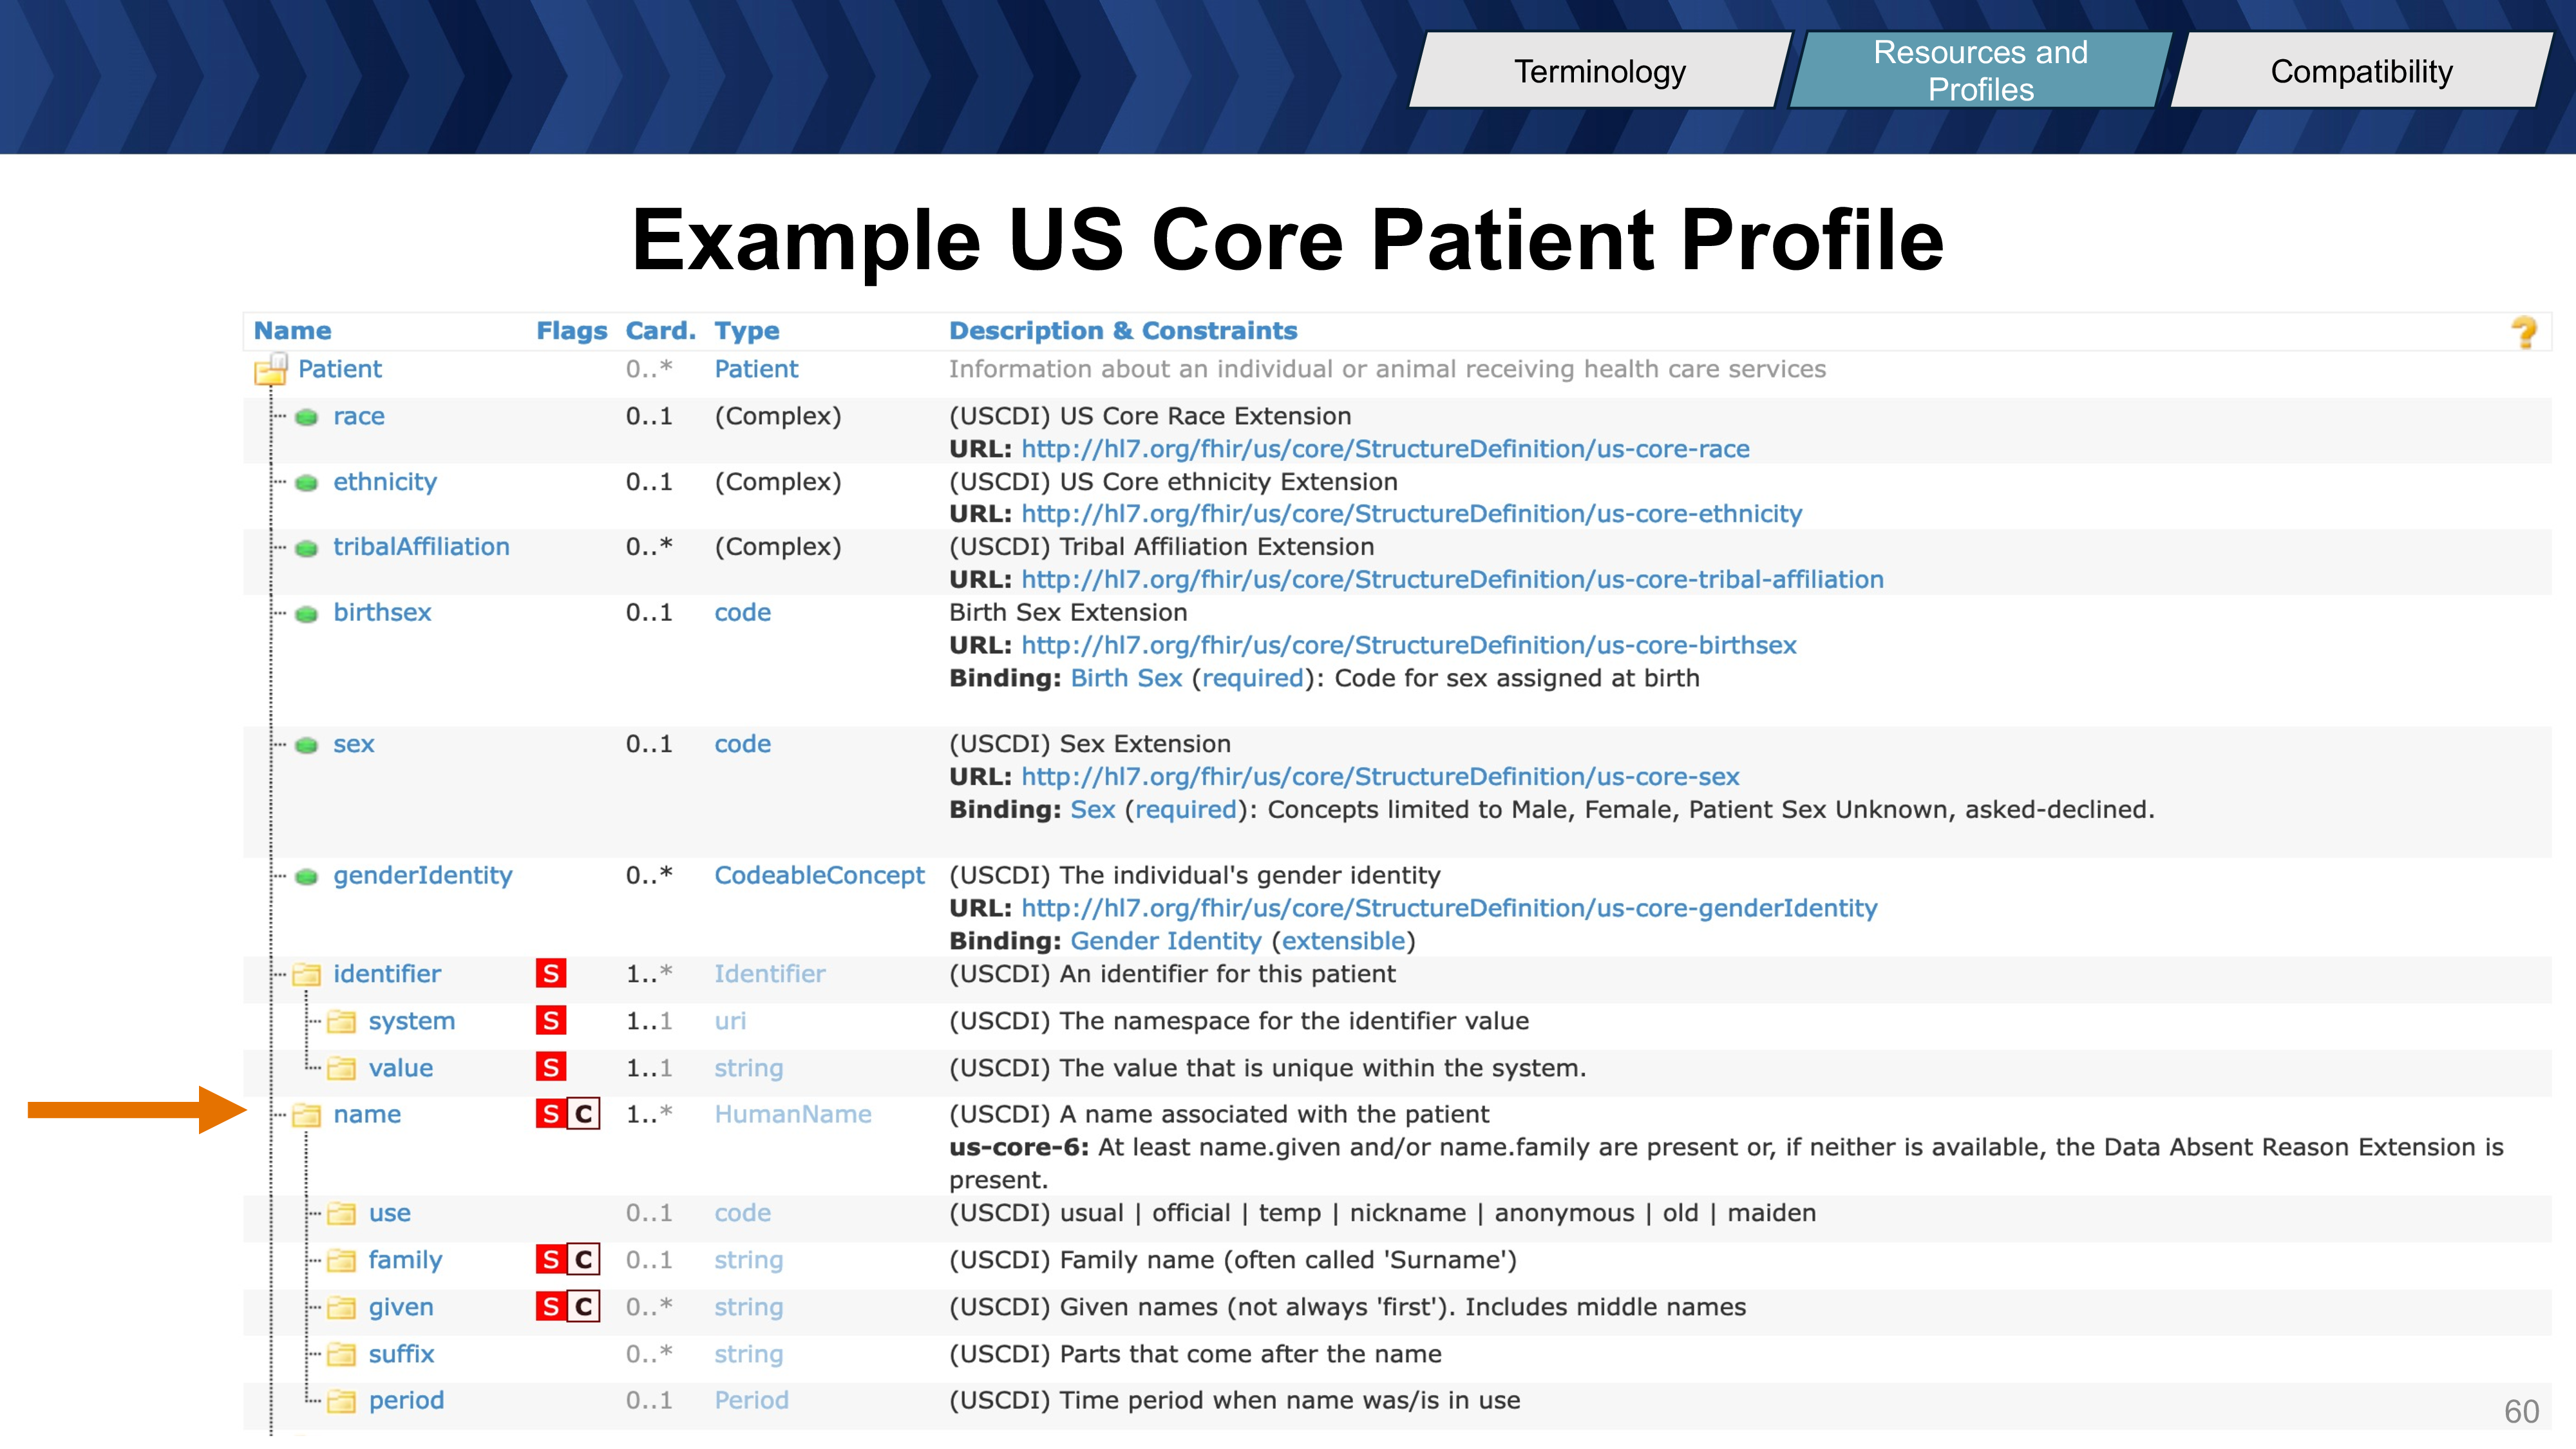
Task: Click the folder icon beside name
Action: (306, 1115)
